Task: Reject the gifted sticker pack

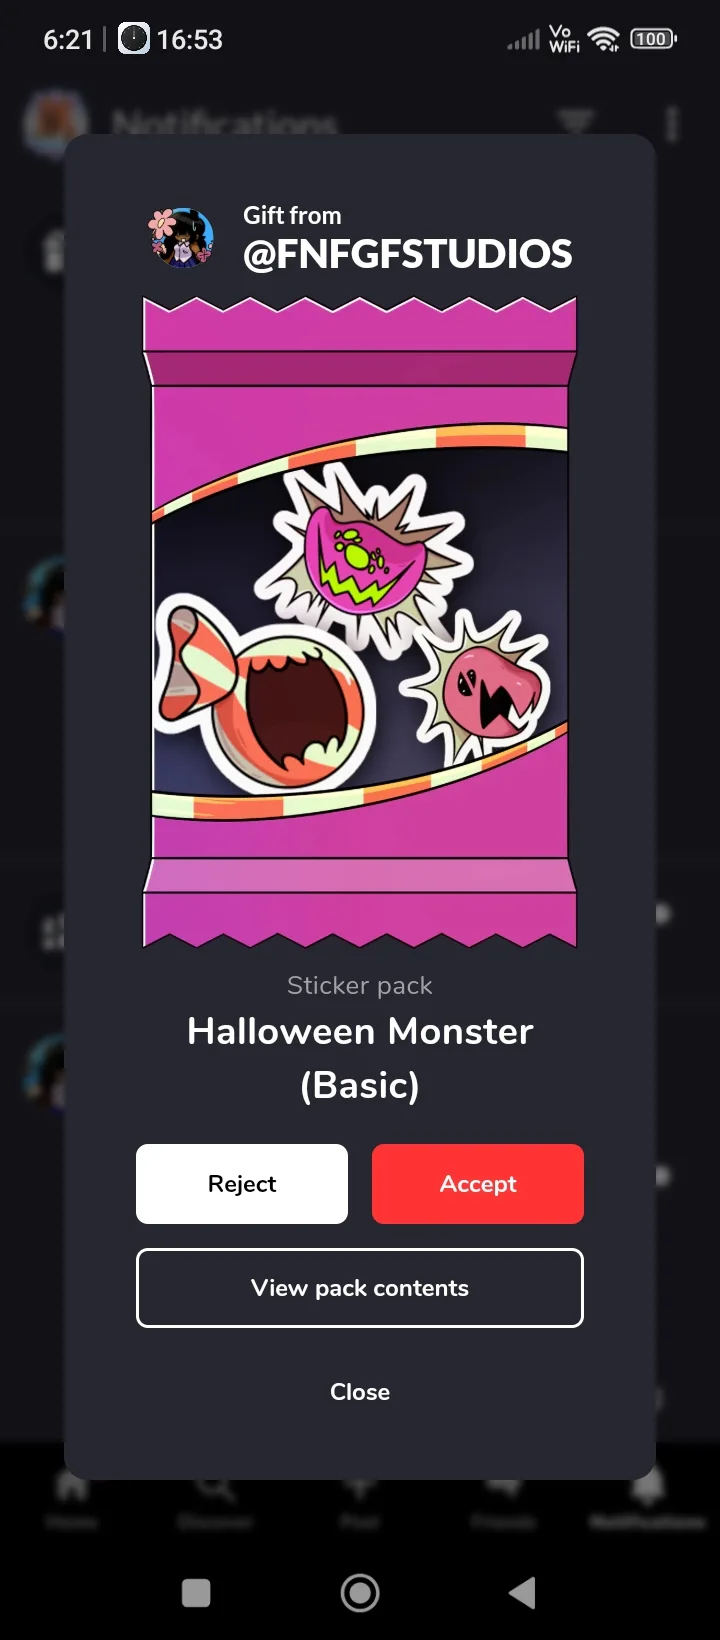Action: coord(242,1184)
